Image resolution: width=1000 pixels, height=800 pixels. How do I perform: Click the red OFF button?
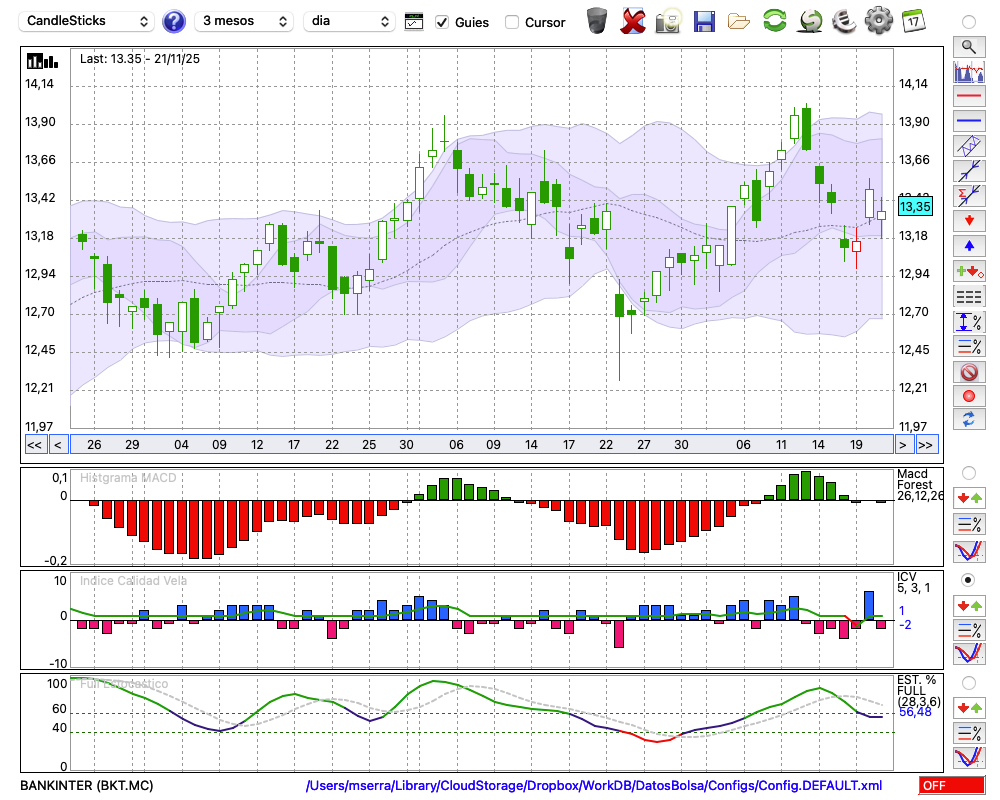(x=950, y=786)
